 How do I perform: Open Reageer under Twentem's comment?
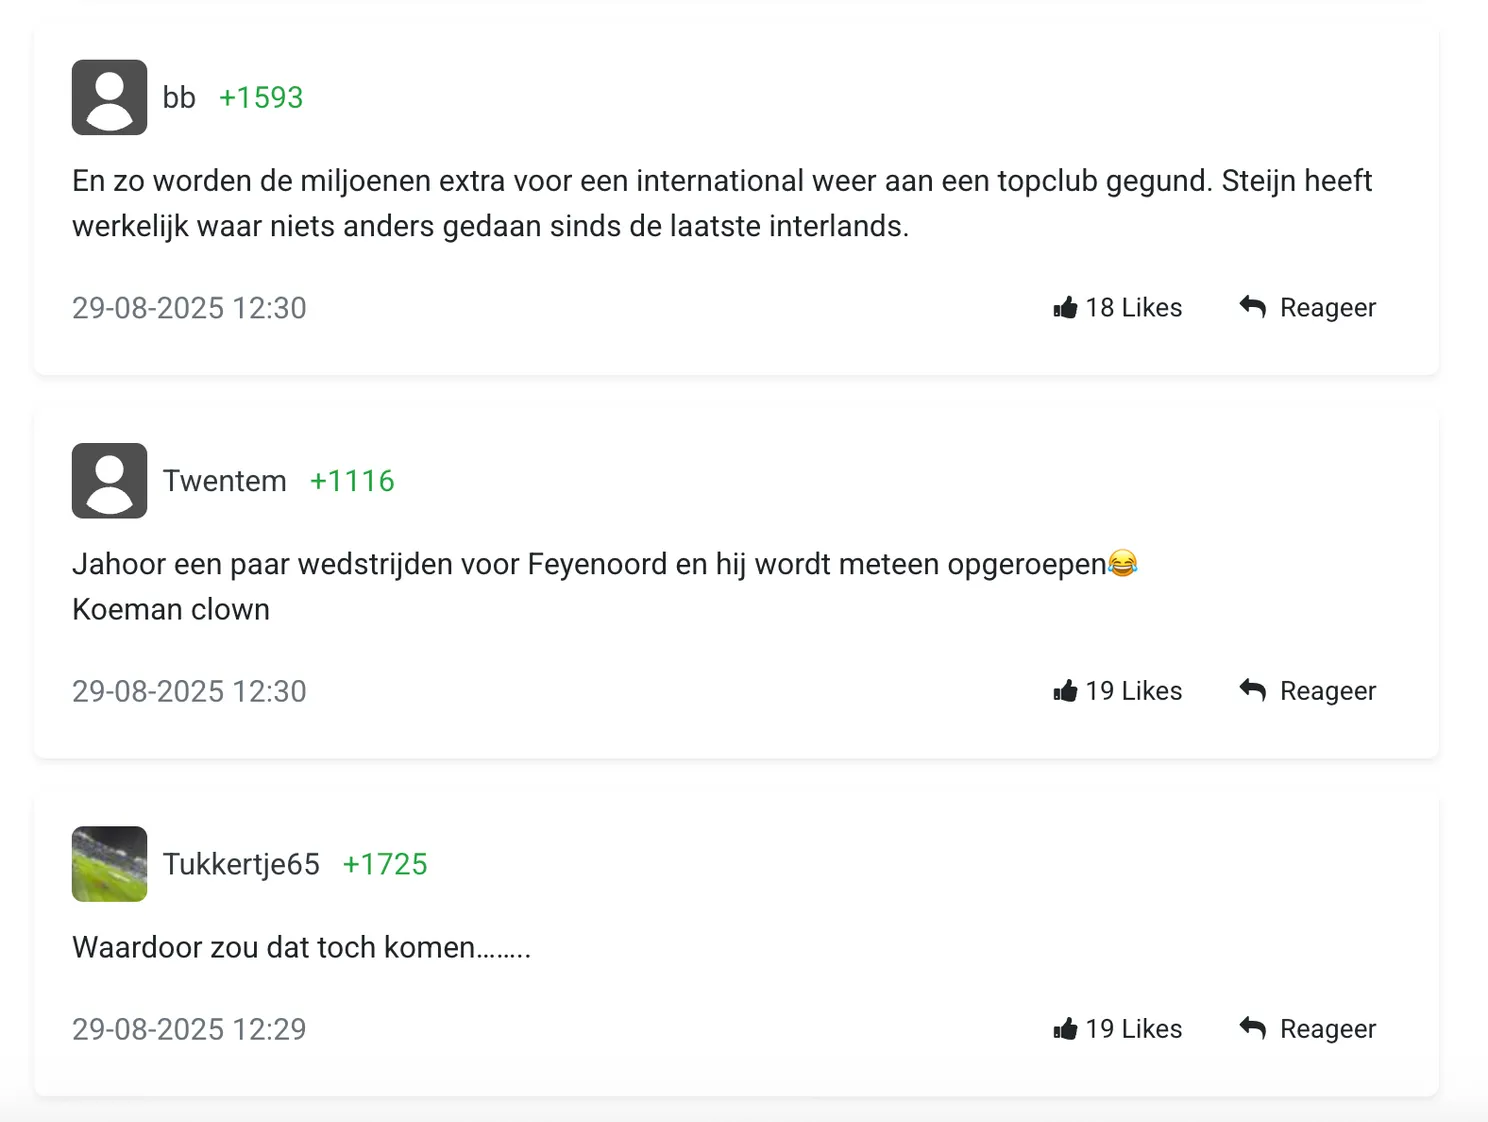1327,690
